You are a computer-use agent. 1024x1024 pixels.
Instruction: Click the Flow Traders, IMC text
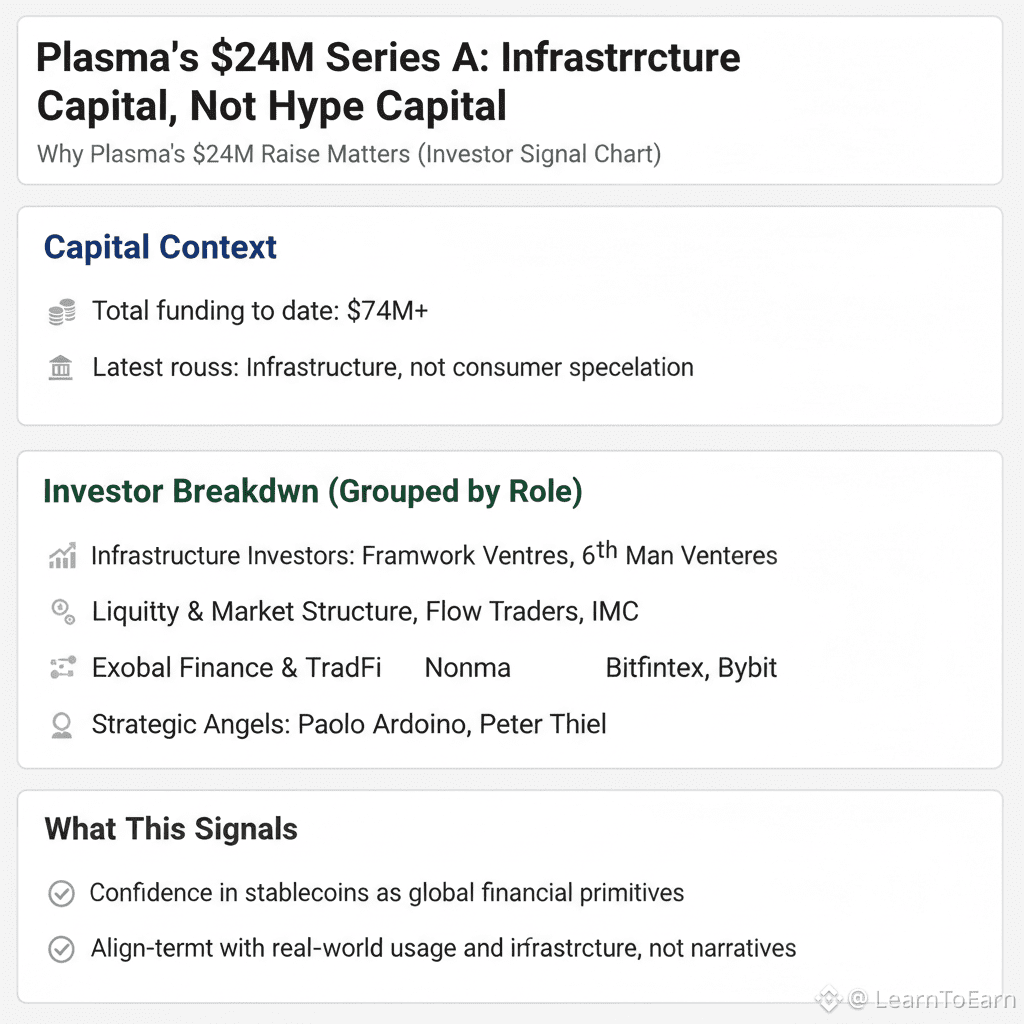(532, 611)
